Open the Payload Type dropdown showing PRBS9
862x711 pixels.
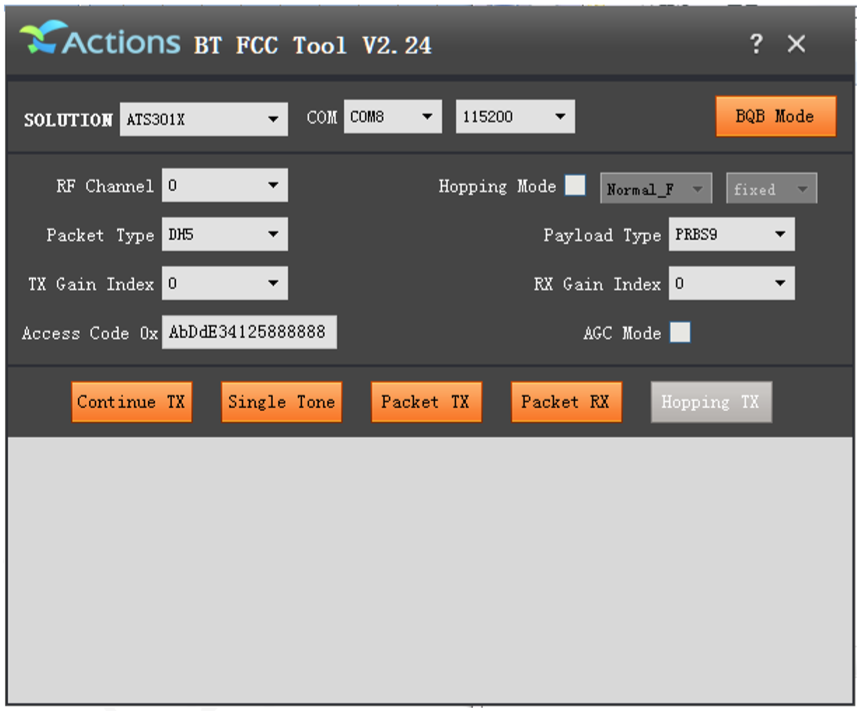tap(731, 234)
